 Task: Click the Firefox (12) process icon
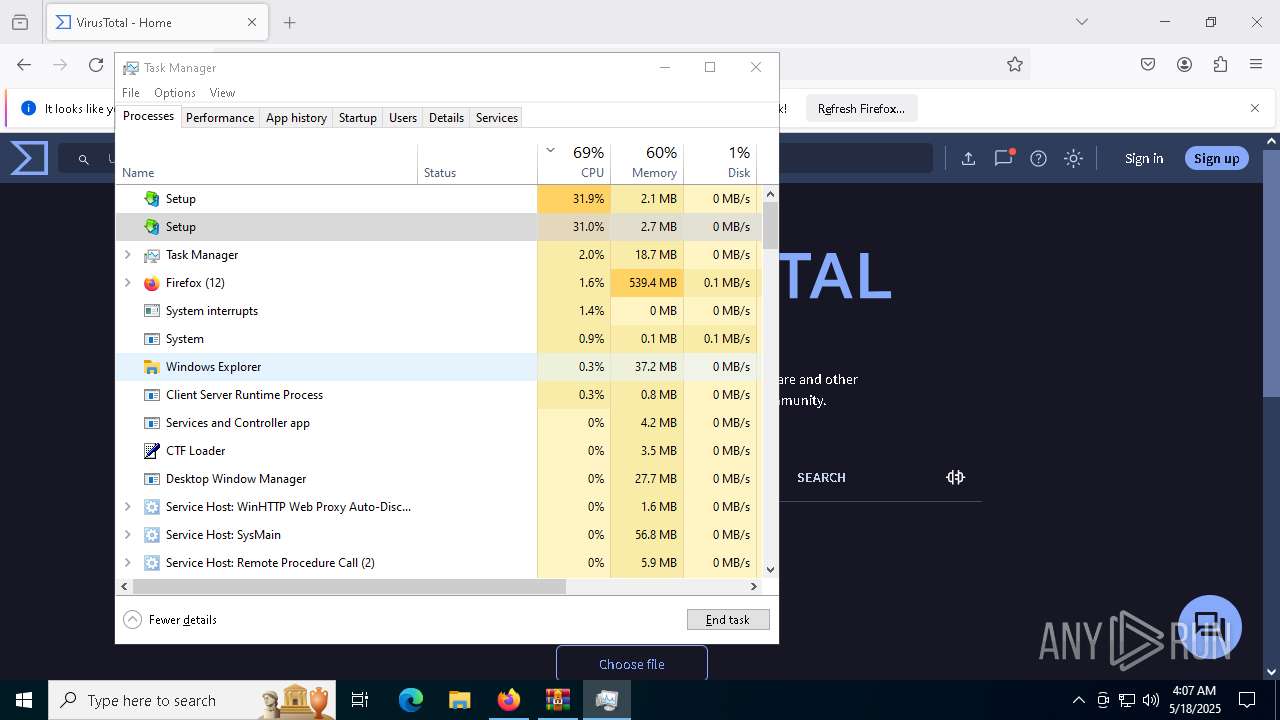(x=151, y=283)
